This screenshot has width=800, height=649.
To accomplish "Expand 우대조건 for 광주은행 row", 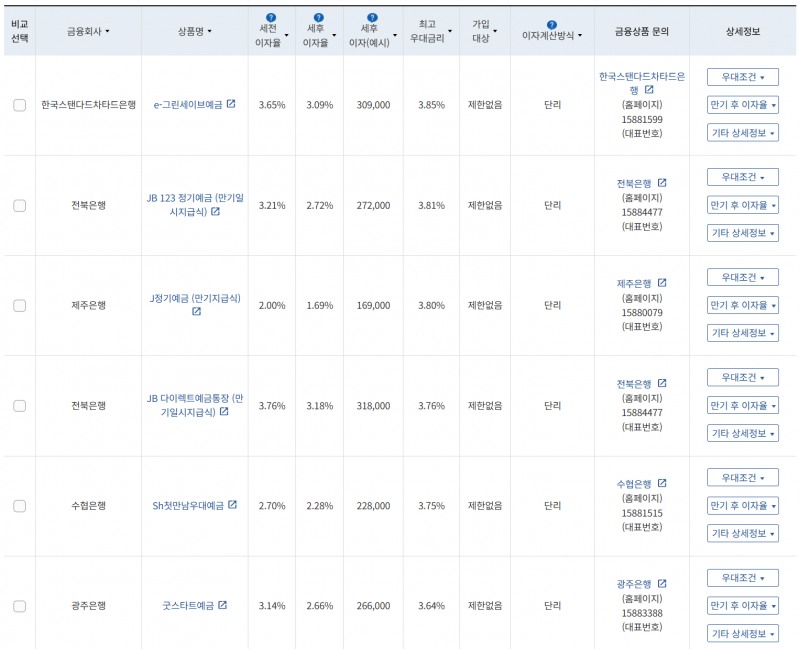I will click(742, 578).
